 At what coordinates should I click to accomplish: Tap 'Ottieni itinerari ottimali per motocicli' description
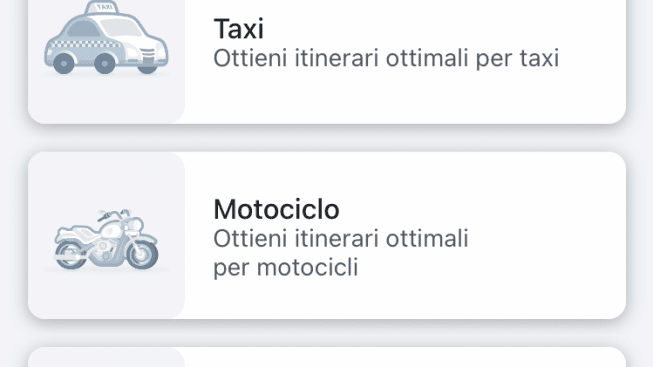click(x=341, y=252)
